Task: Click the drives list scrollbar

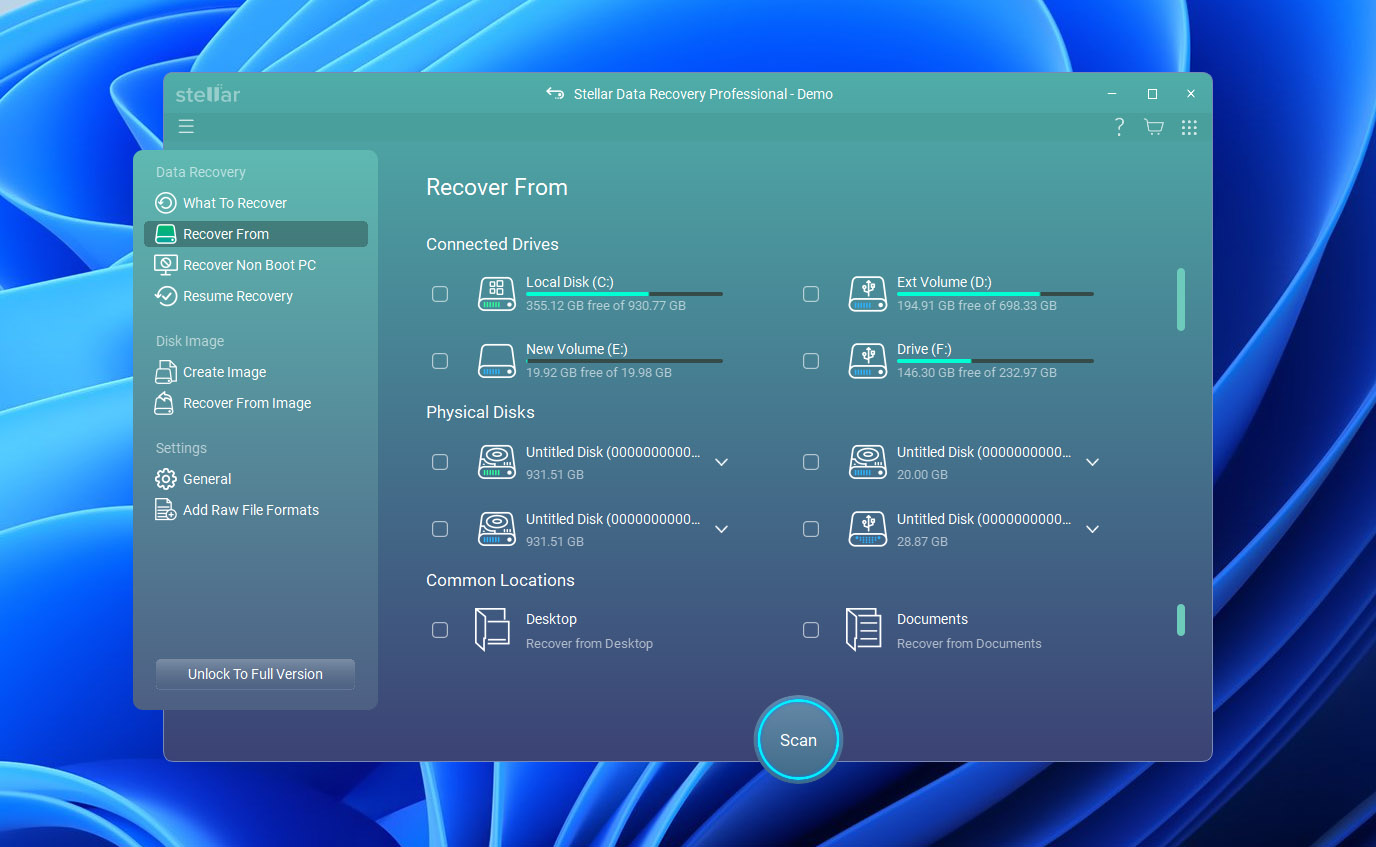Action: click(1181, 299)
